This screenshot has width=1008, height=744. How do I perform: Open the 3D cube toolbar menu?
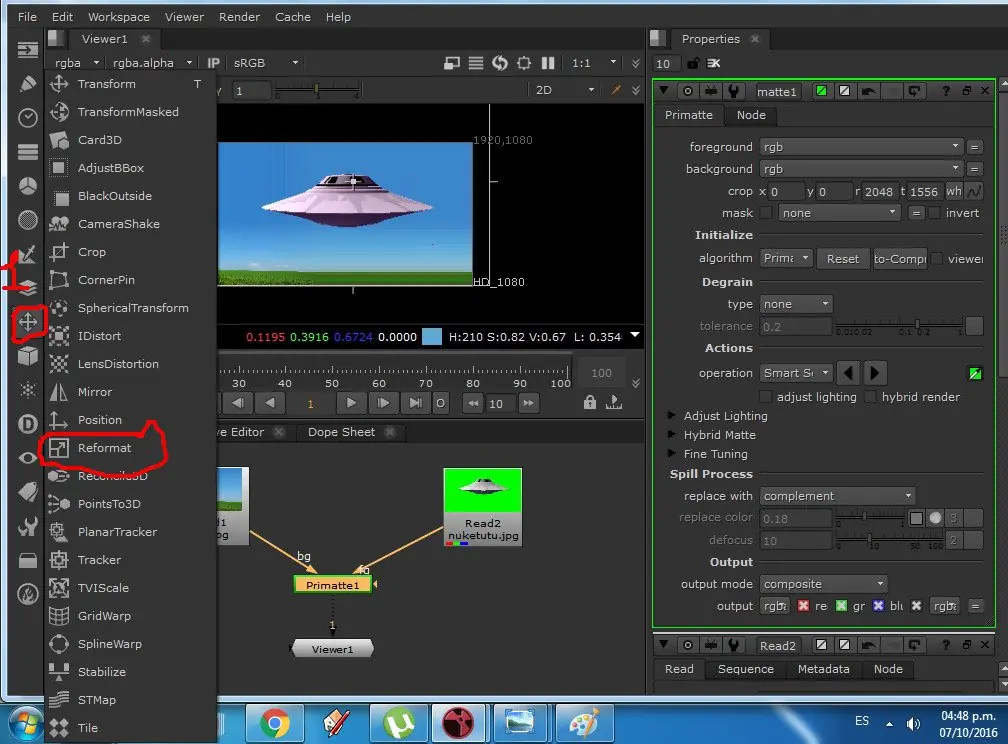[x=28, y=356]
